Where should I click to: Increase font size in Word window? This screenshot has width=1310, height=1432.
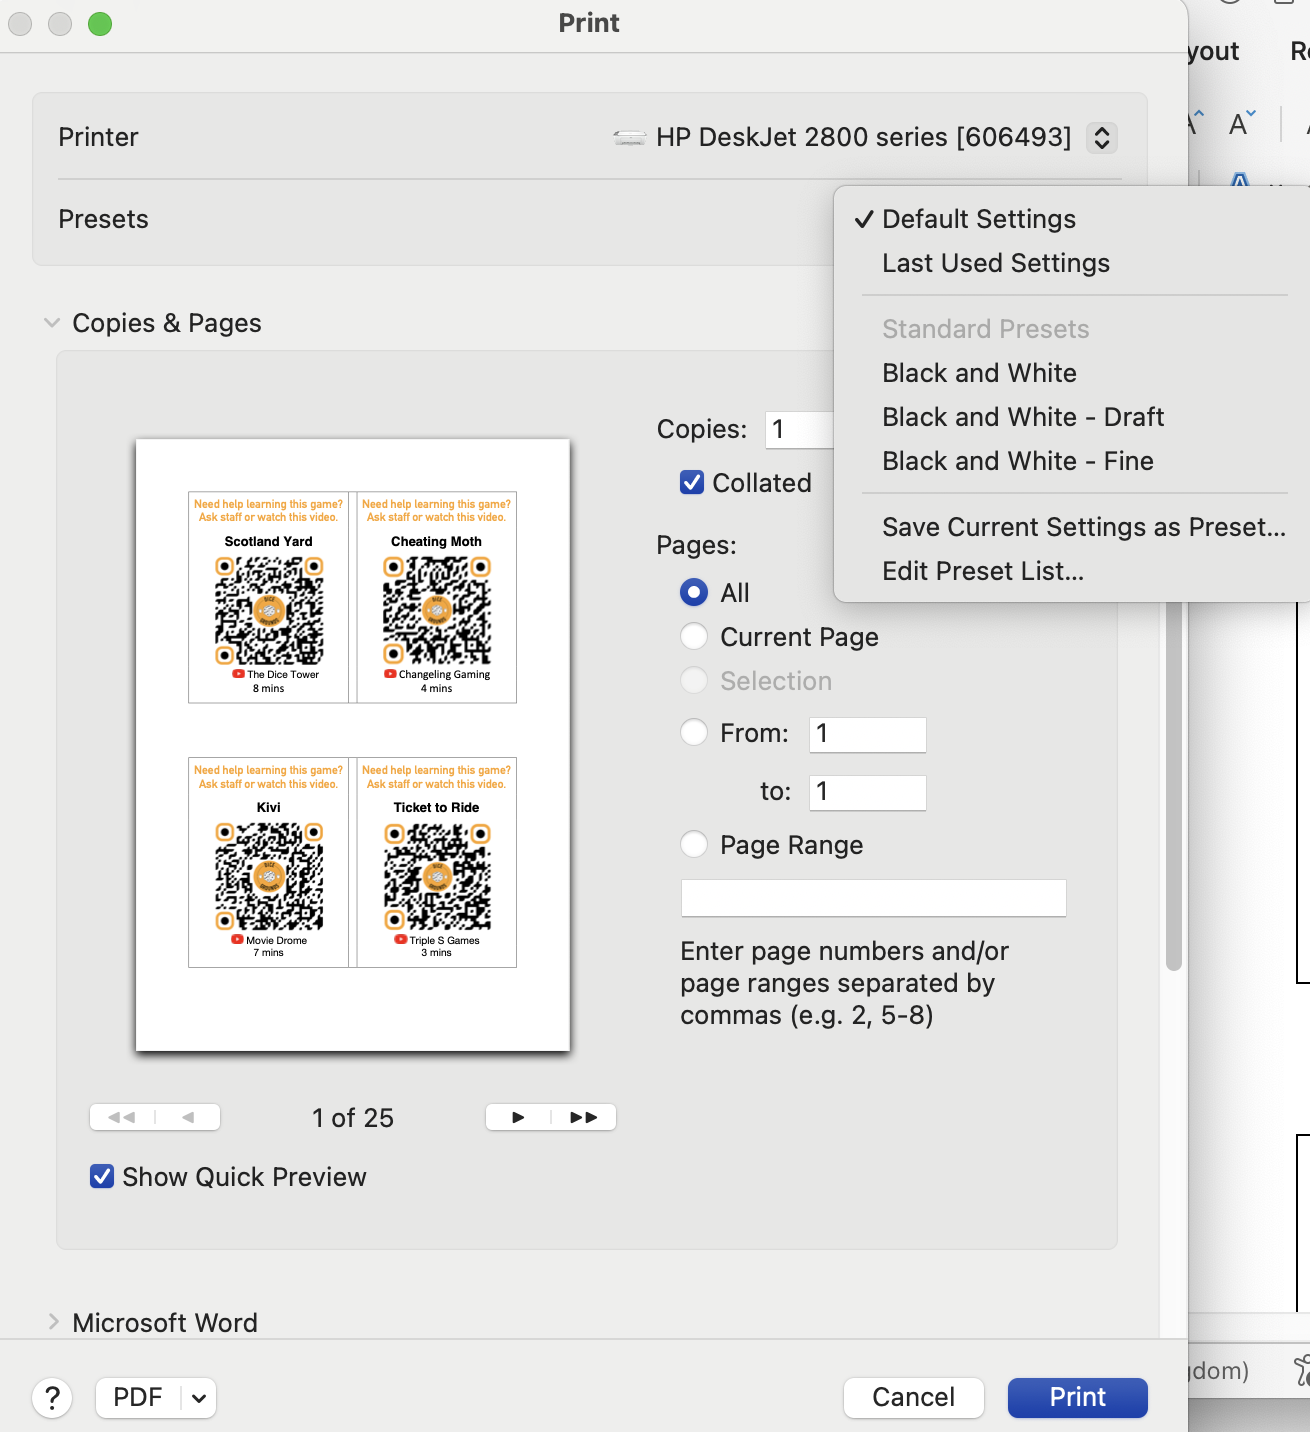click(1193, 123)
